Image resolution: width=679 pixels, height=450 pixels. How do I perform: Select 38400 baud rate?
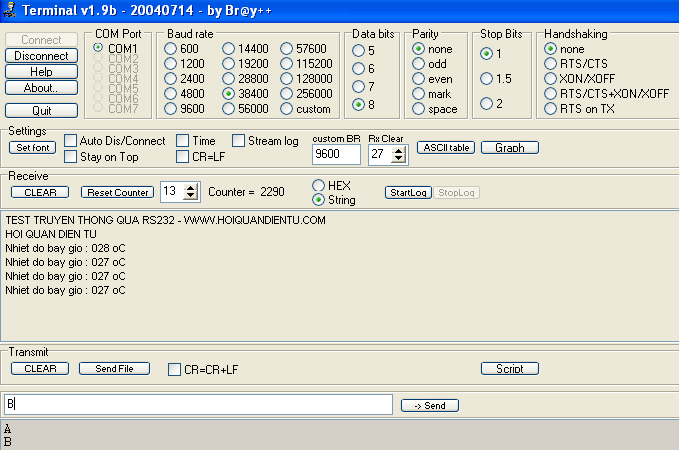tap(229, 94)
